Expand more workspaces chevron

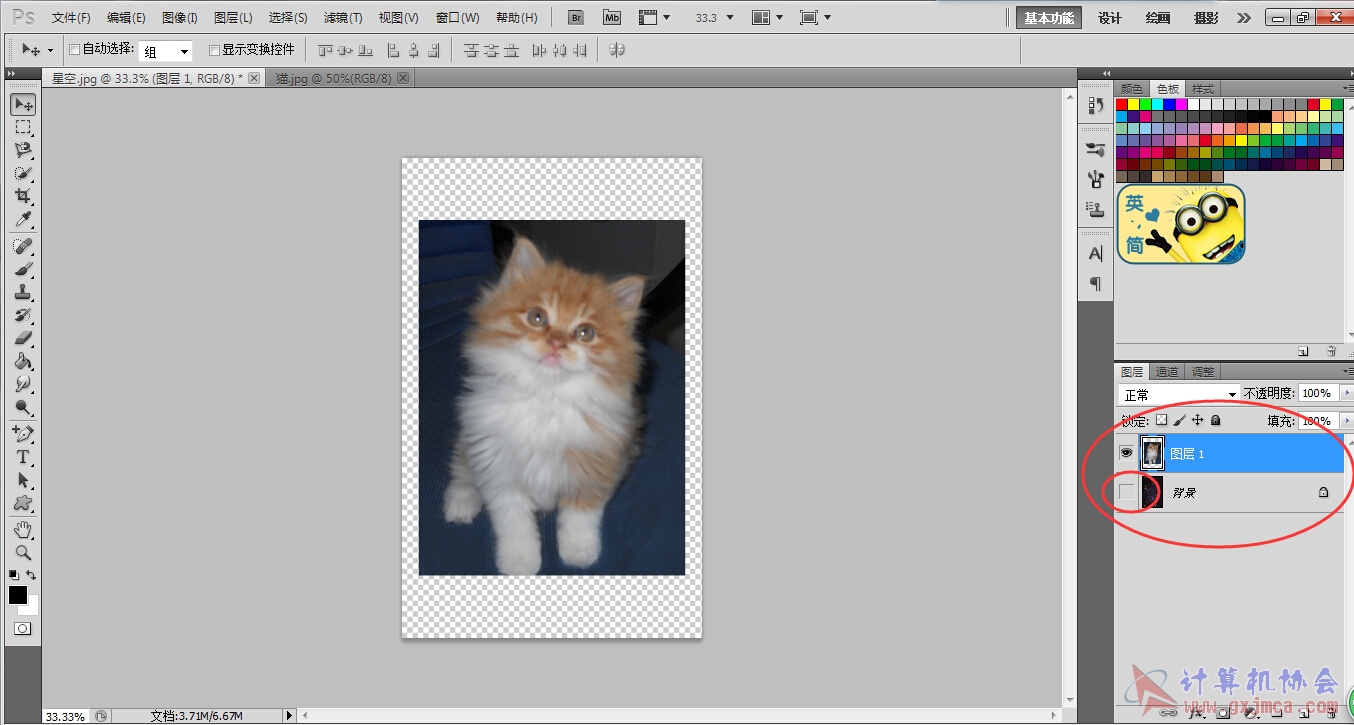(1243, 18)
